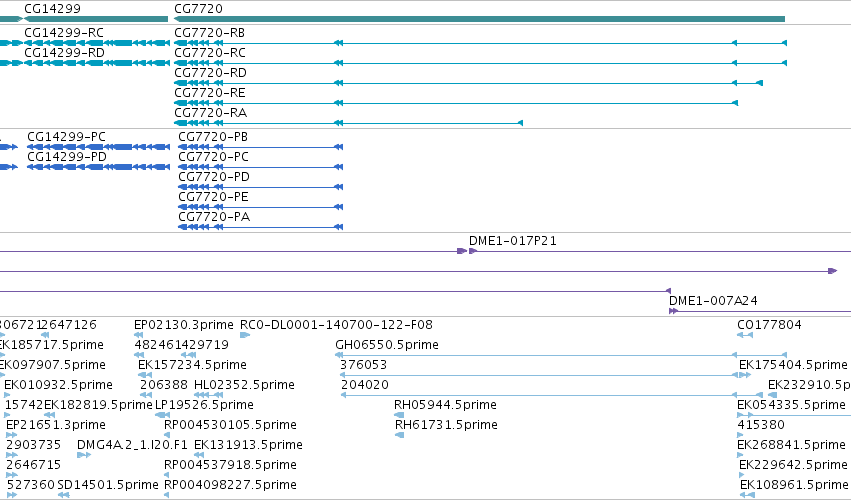851x500 pixels.
Task: Select the 204020 feature label
Action: 365,385
